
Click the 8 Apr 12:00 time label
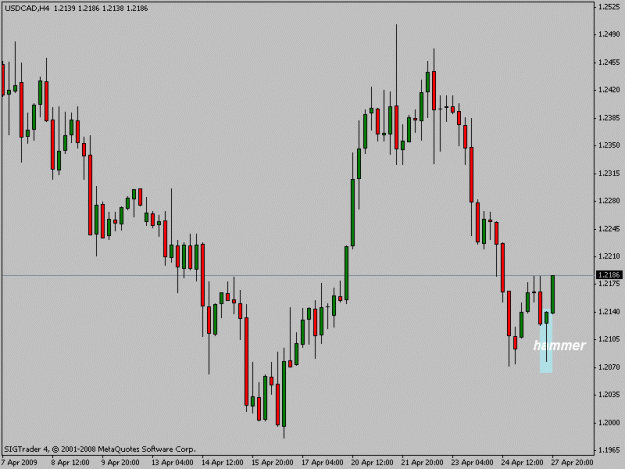tap(70, 463)
